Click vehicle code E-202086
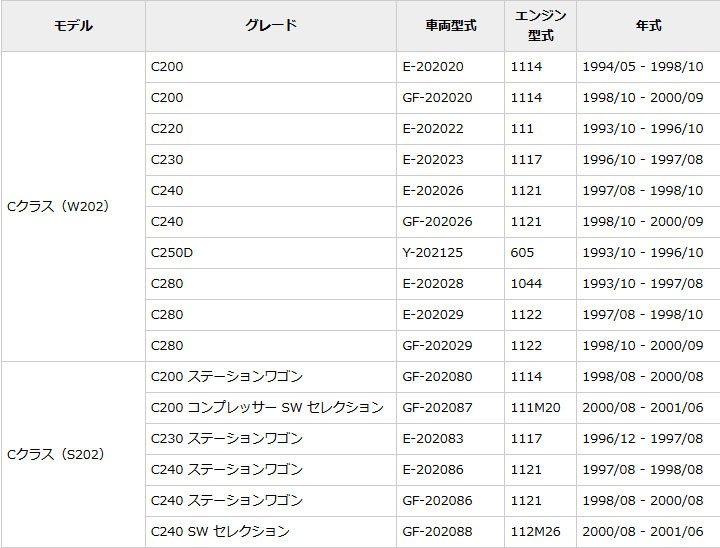 tap(433, 470)
